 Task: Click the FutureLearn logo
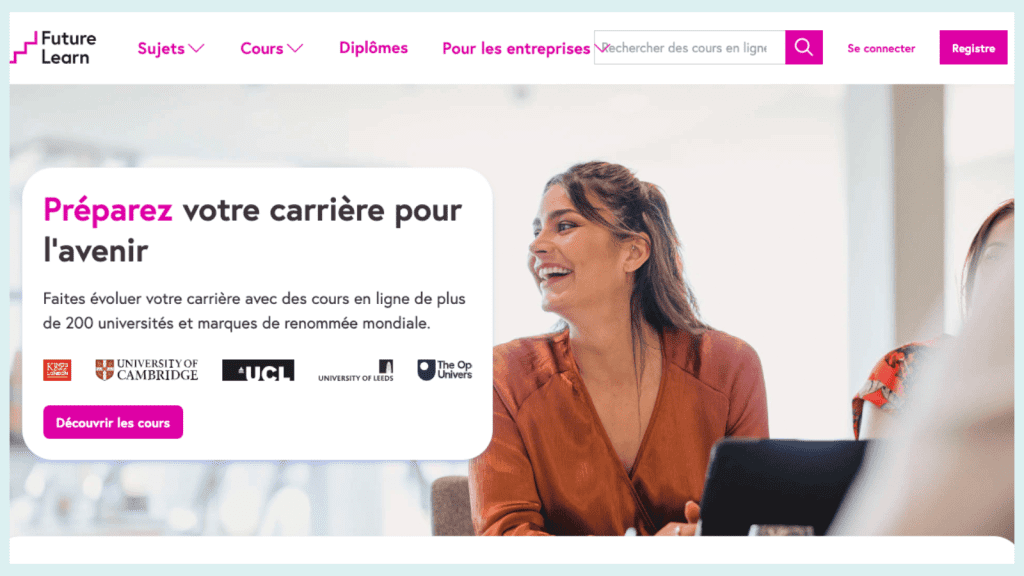click(54, 48)
